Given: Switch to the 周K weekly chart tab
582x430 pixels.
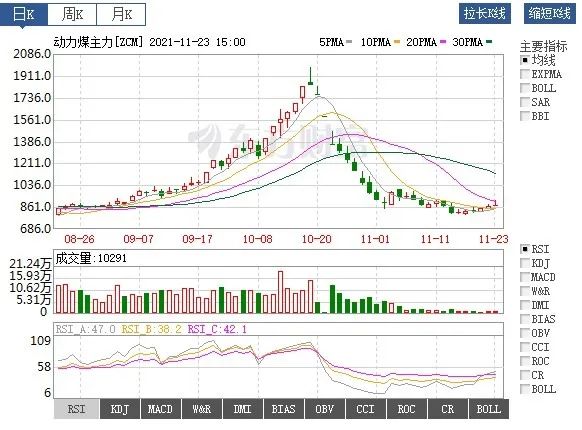Looking at the screenshot, I should tap(72, 14).
